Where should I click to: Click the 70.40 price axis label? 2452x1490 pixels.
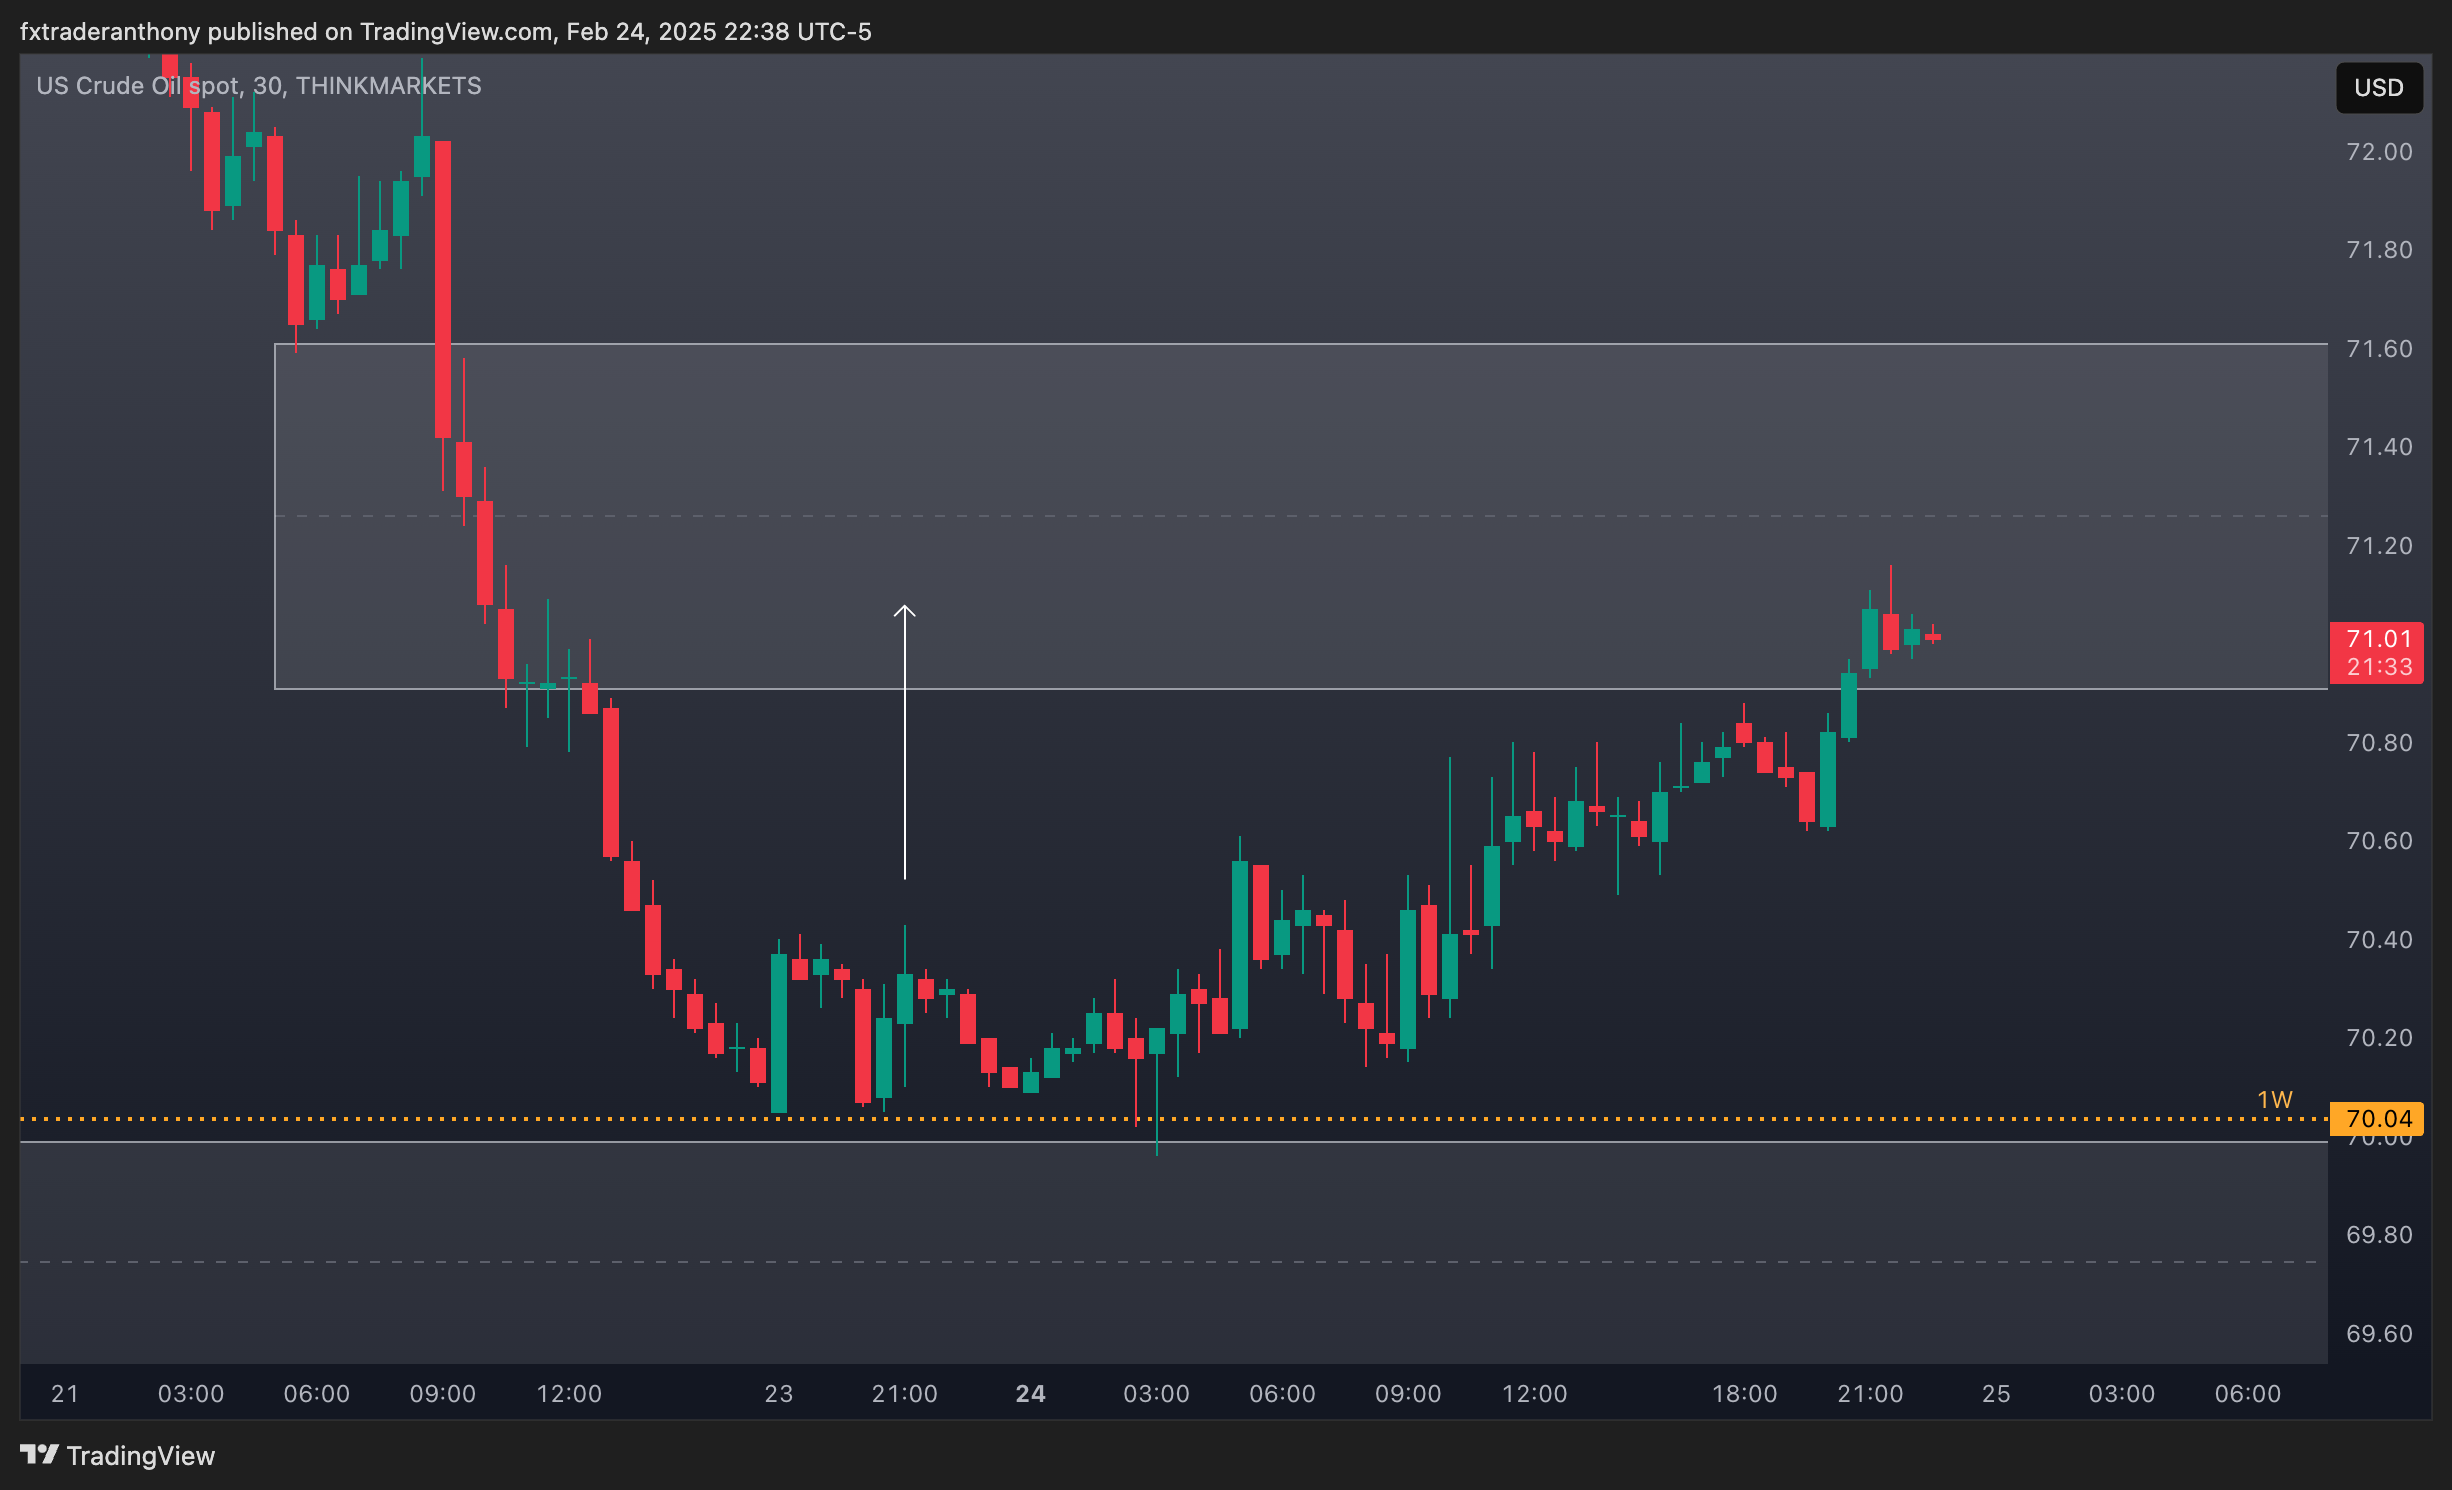click(x=2379, y=940)
